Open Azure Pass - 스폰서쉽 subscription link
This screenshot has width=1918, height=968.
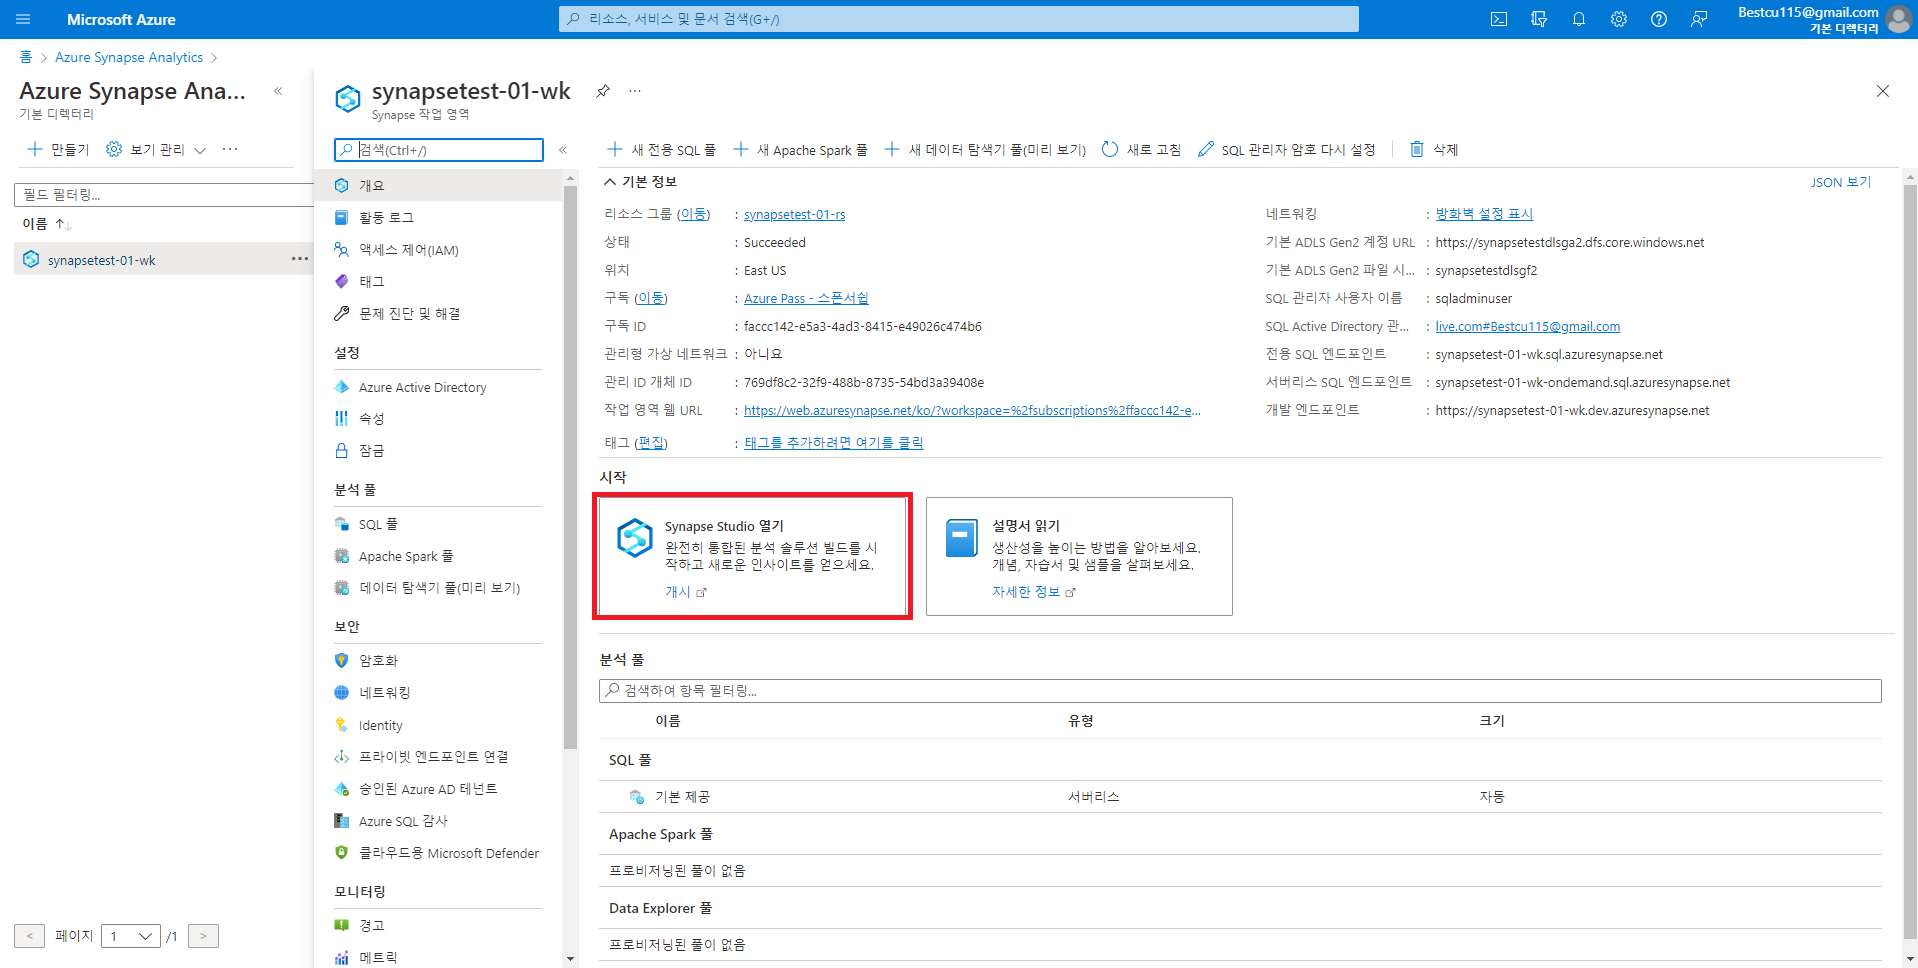tap(806, 299)
